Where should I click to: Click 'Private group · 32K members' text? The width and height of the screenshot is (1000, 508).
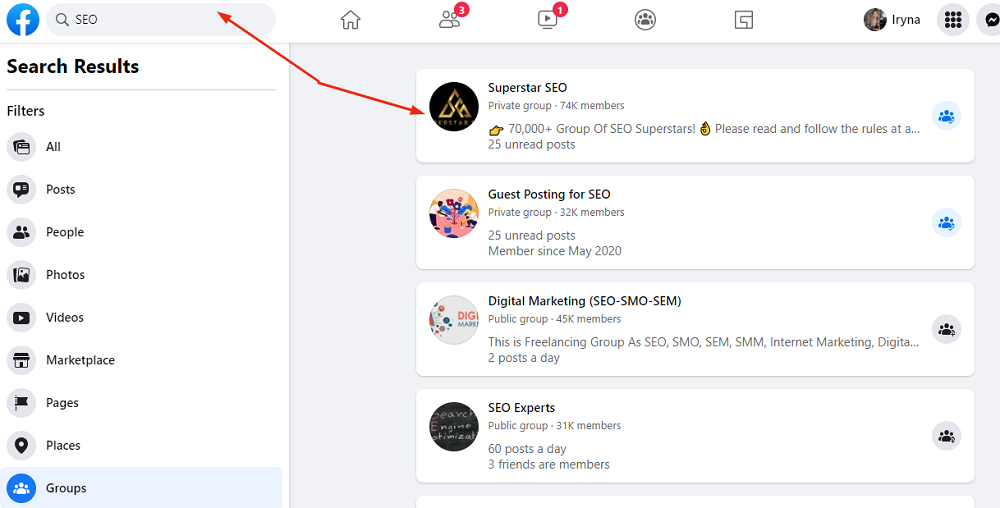(556, 212)
